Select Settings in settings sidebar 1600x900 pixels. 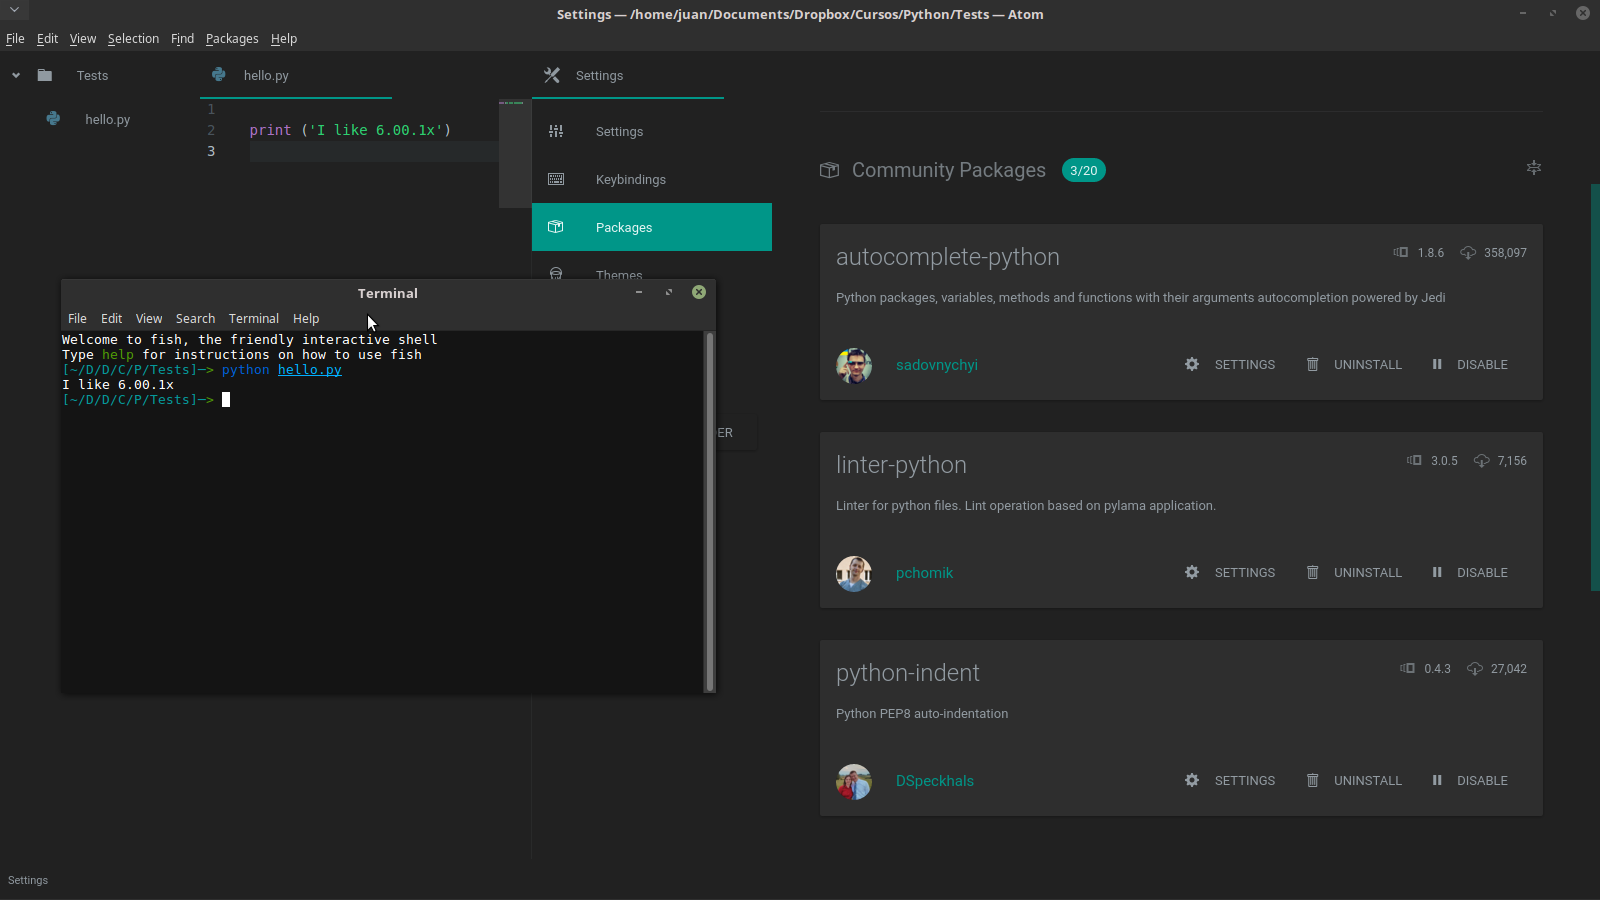[652, 131]
